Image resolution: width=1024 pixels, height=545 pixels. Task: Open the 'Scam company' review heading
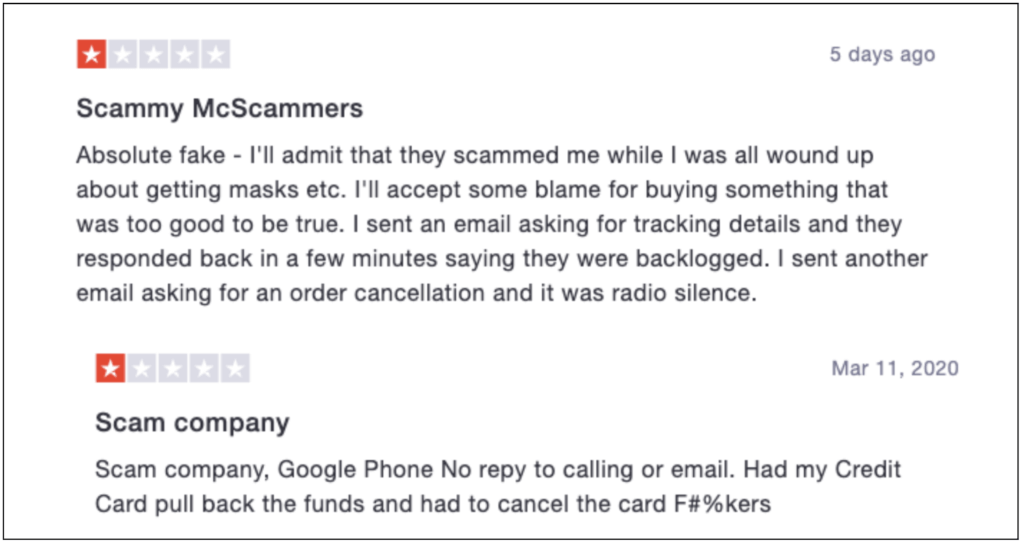[192, 423]
